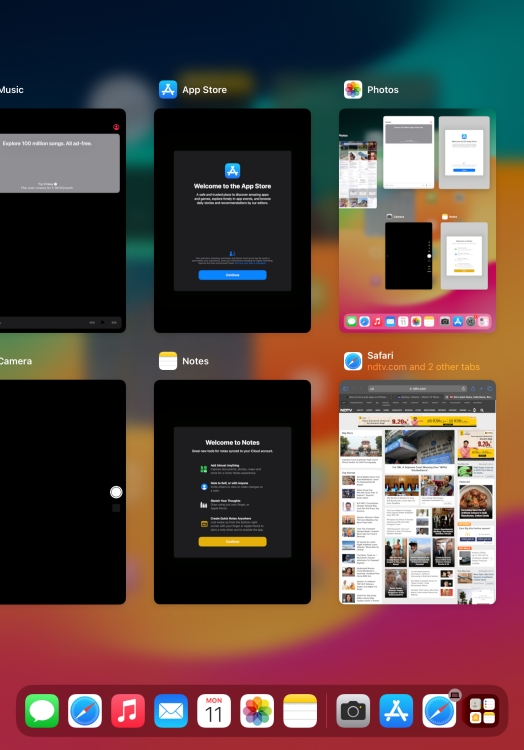Open the first Safari icon in the dock
Image resolution: width=524 pixels, height=750 pixels.
tap(85, 711)
